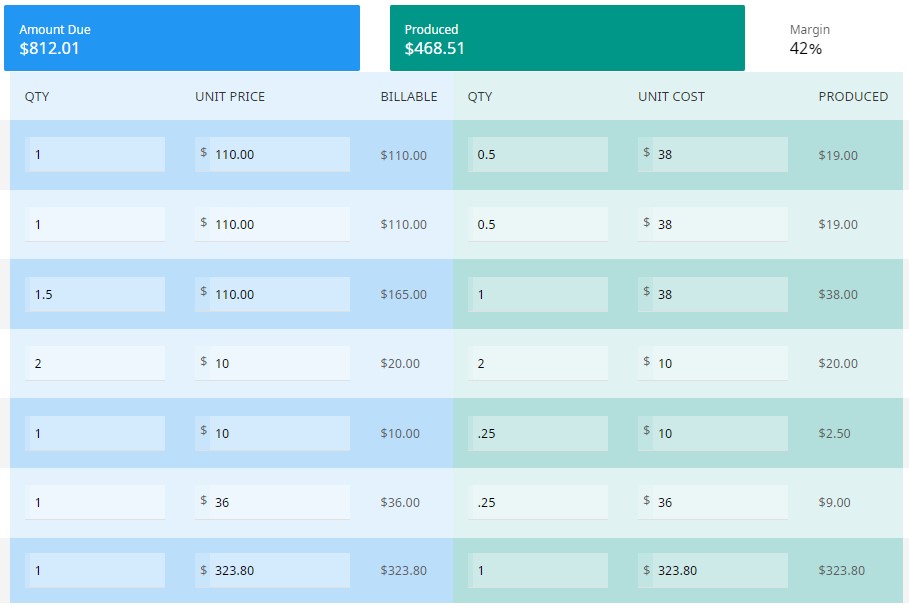
Task: Edit the unit cost 10 in the $2.50 produced row
Action: [712, 433]
